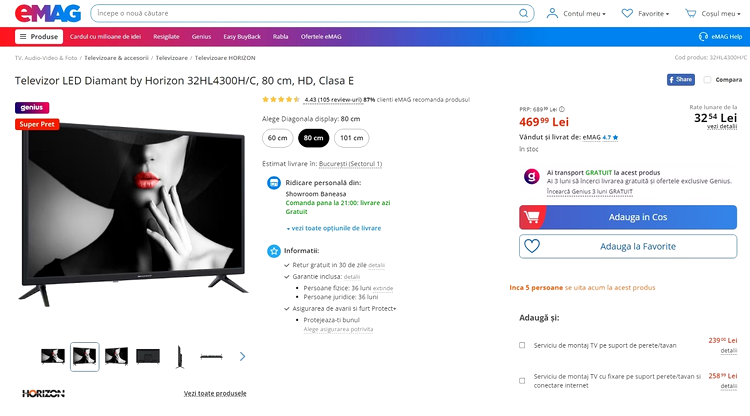Click the PRP price info icon
This screenshot has width=750, height=416.
[x=562, y=109]
